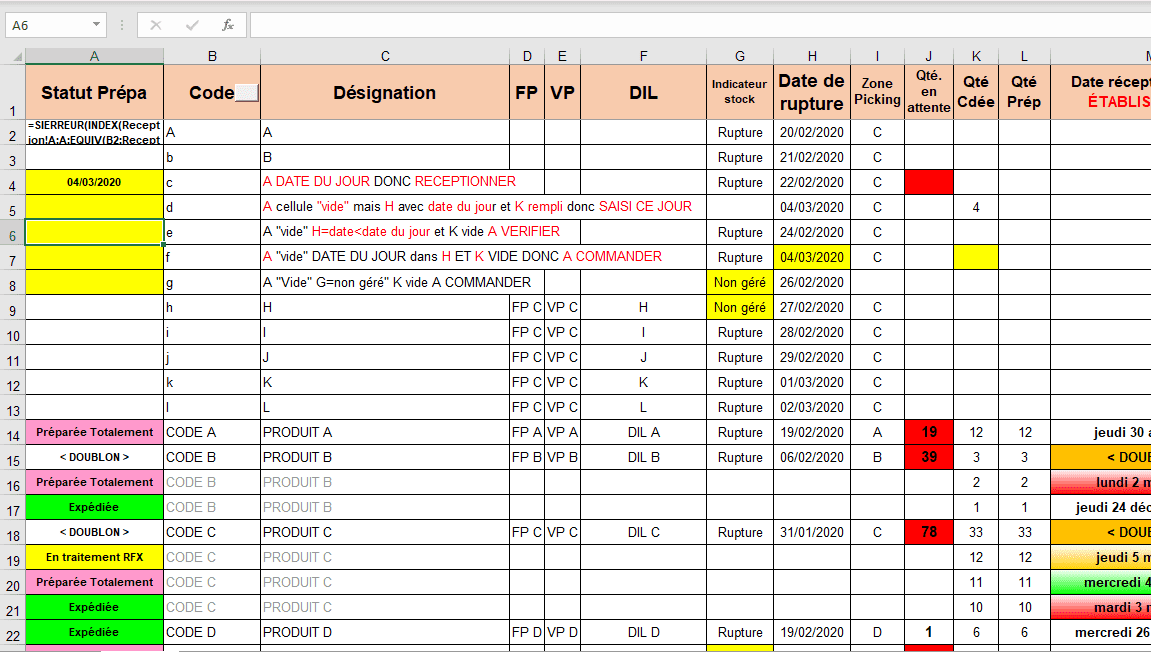Image resolution: width=1151 pixels, height=652 pixels.
Task: Click the Statut Prépa header cell
Action: 94,93
